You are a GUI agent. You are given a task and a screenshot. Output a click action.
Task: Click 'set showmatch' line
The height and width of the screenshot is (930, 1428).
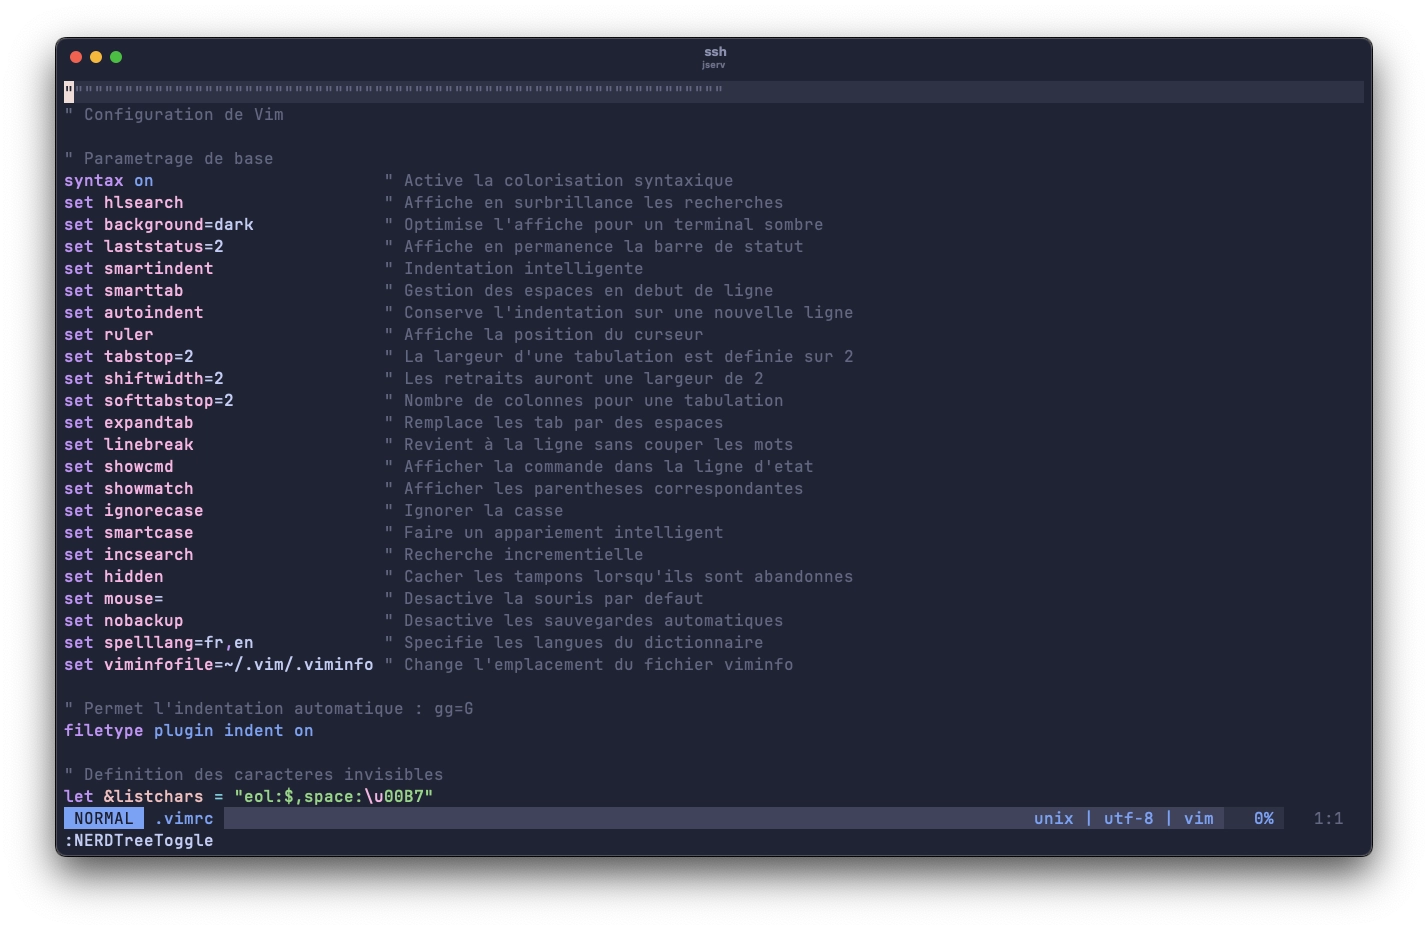tap(129, 489)
